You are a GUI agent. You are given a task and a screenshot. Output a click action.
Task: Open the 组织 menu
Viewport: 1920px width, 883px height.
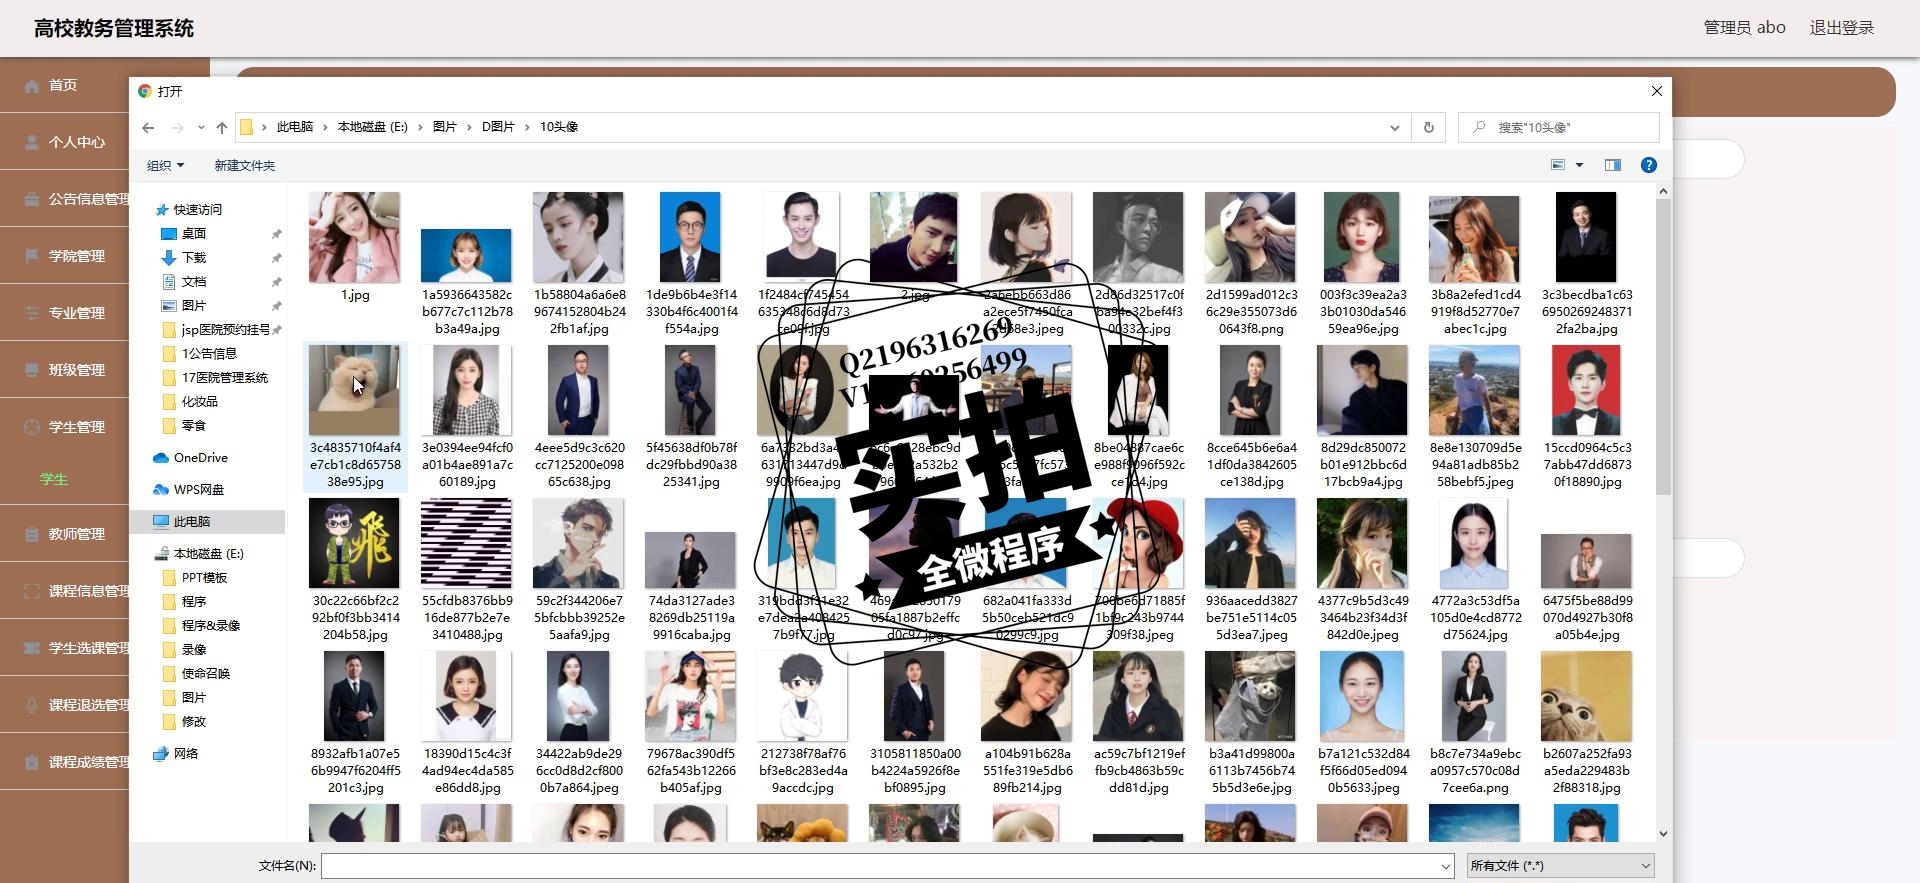tap(165, 165)
